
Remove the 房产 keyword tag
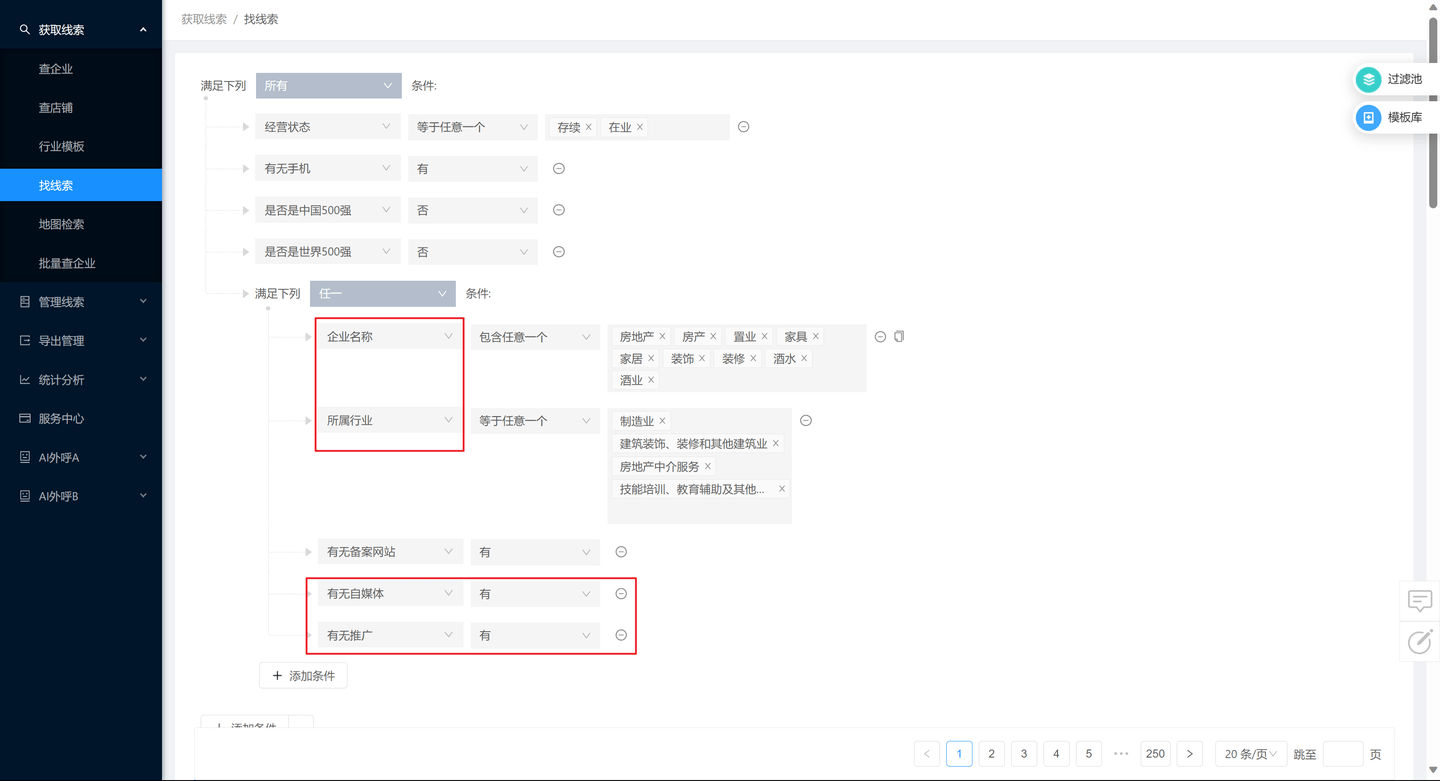[x=713, y=337]
